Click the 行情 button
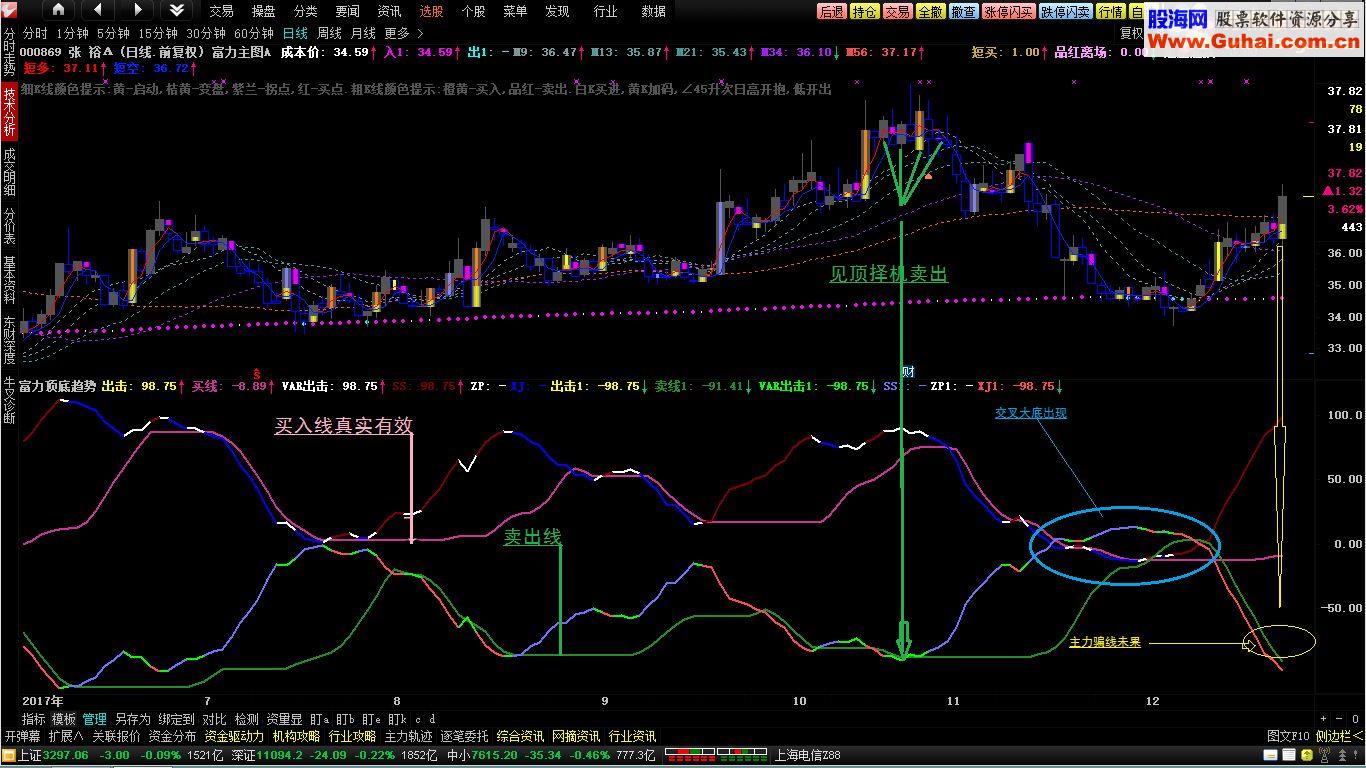This screenshot has height=768, width=1366. click(x=1110, y=11)
